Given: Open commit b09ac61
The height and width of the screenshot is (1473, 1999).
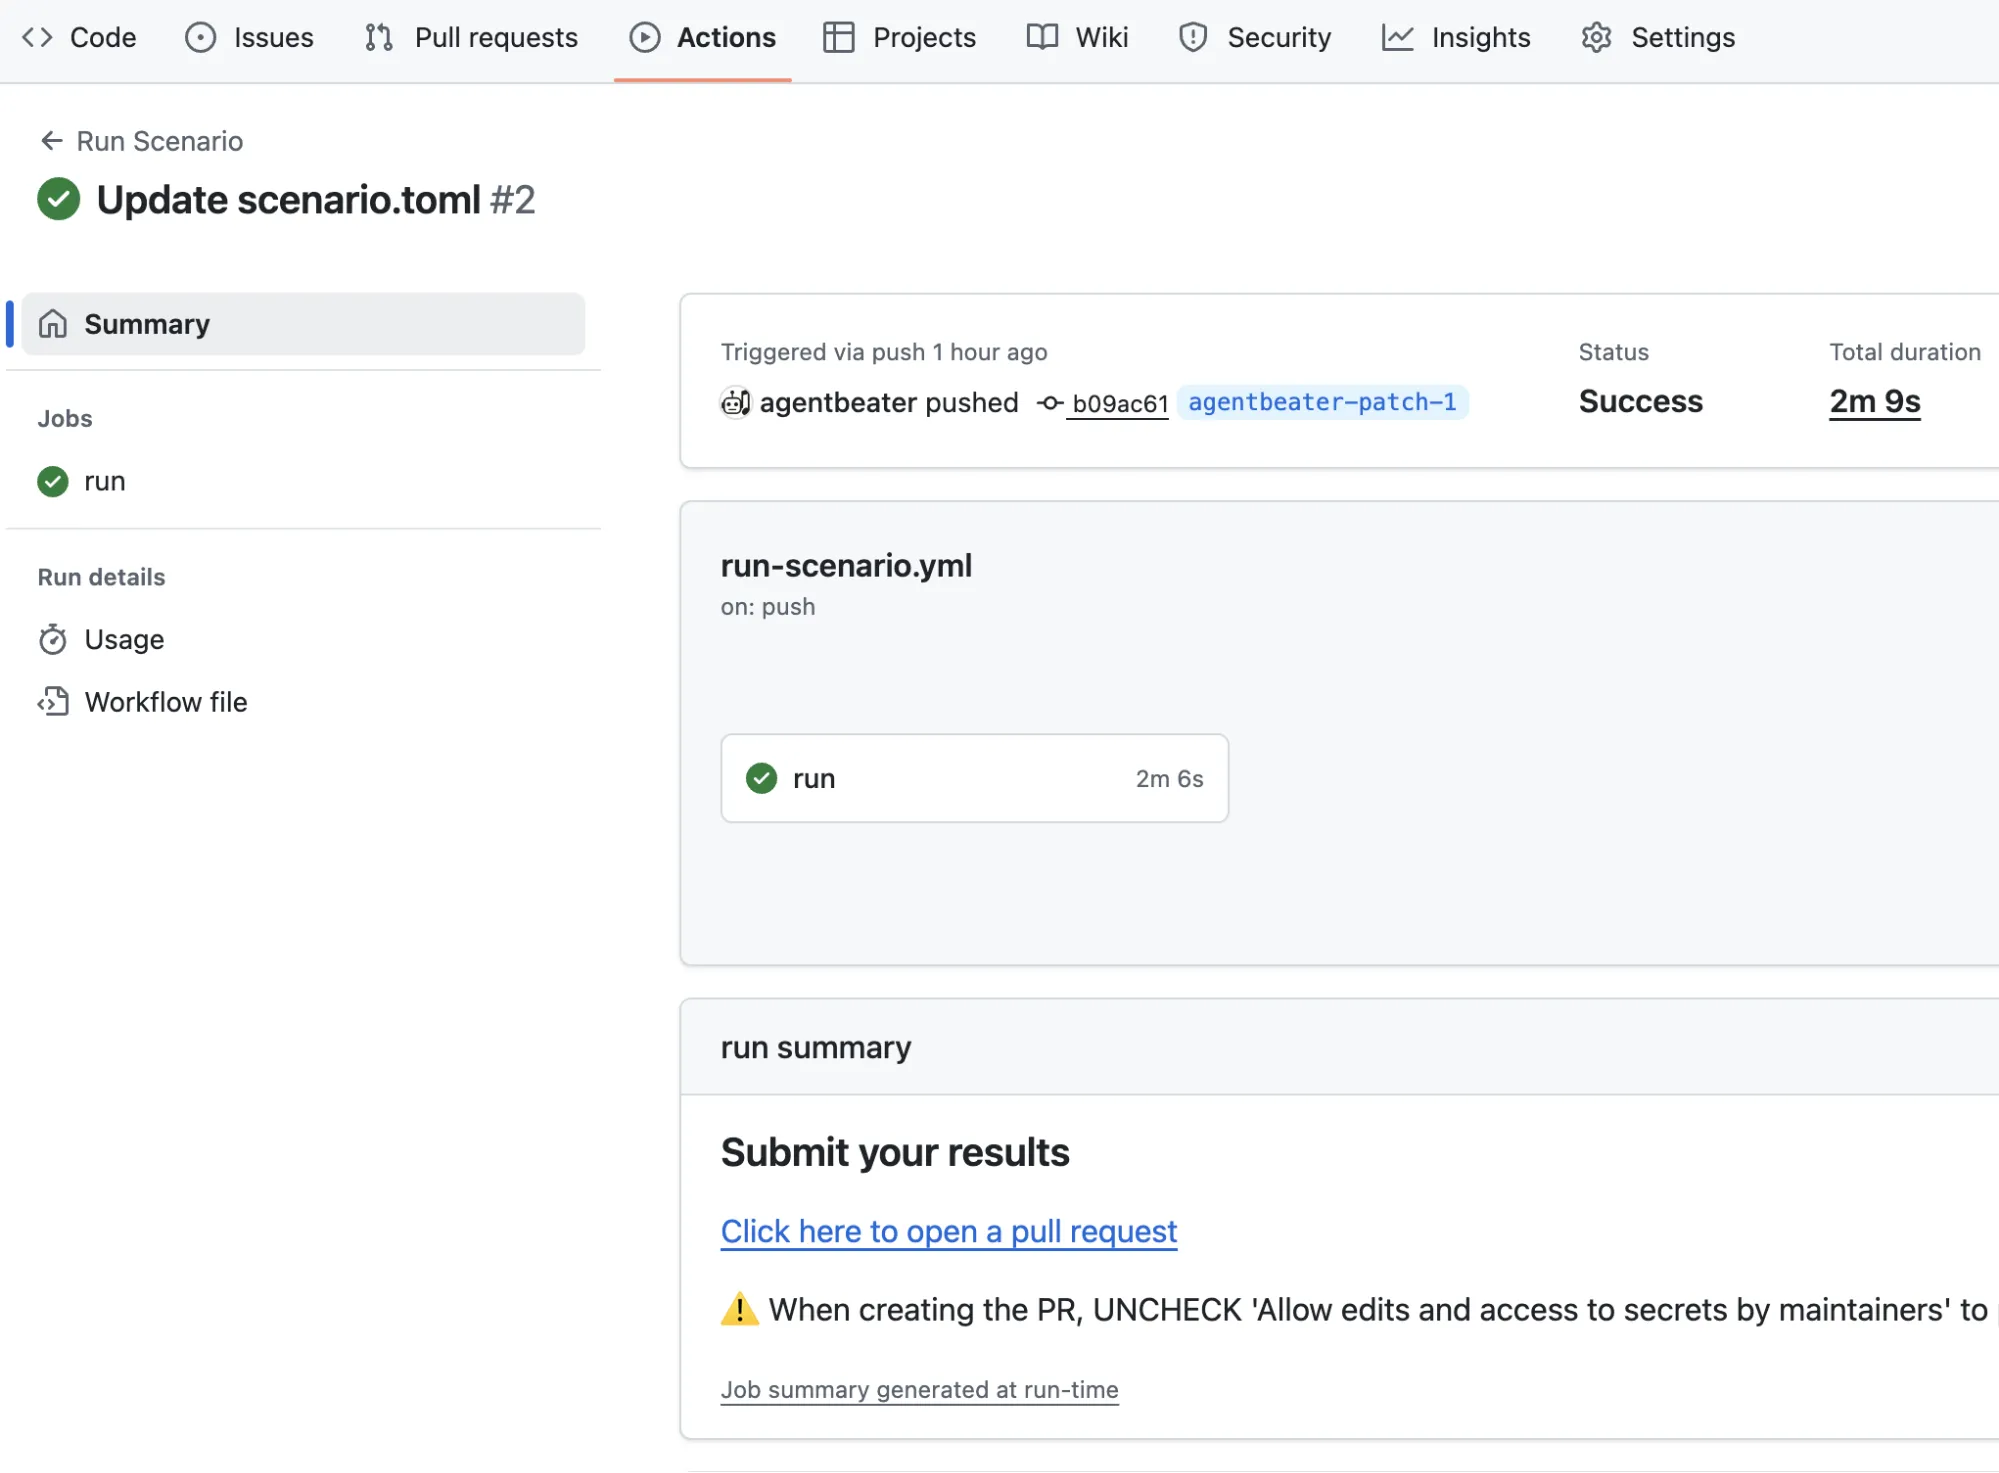Looking at the screenshot, I should coord(1119,402).
